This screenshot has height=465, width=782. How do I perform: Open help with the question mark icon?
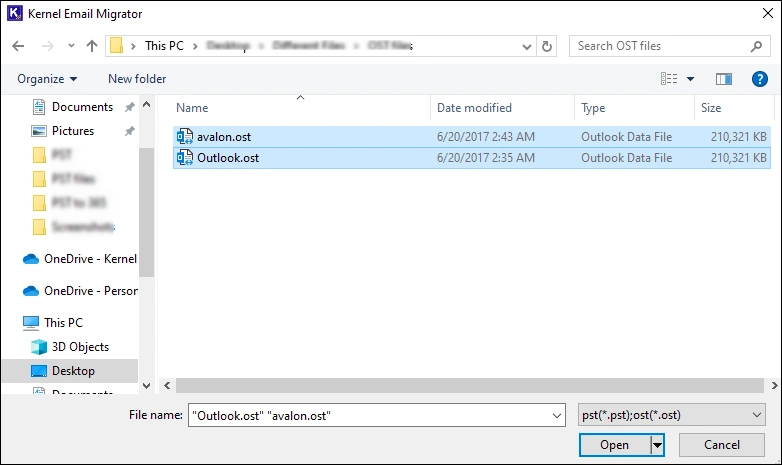pos(760,79)
